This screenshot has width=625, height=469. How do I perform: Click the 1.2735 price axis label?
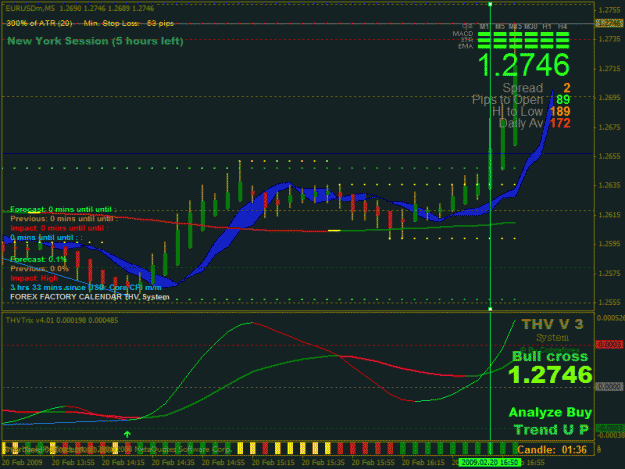tap(609, 39)
